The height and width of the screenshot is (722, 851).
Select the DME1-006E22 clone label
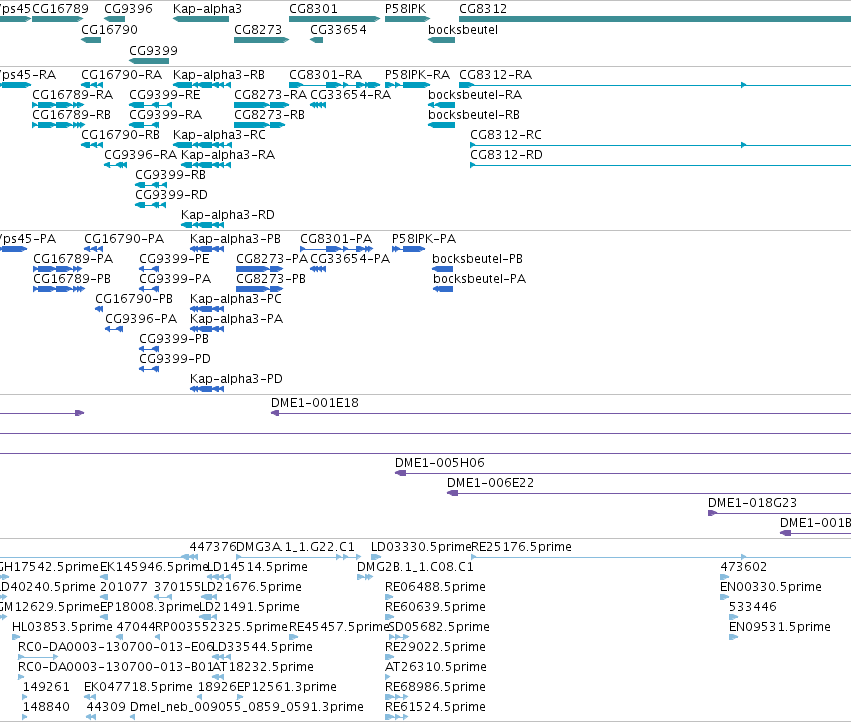491,483
